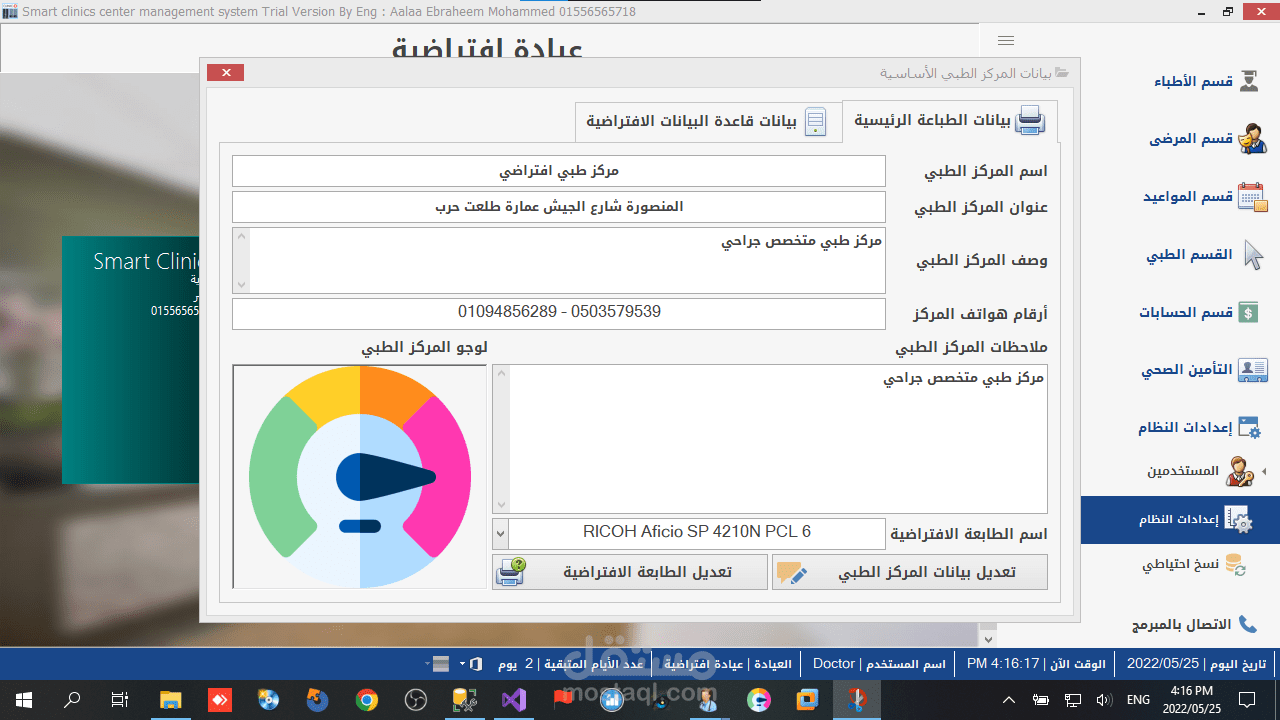Screen dimensions: 1280x720
Task: Click the ENG language indicator
Action: point(1139,700)
